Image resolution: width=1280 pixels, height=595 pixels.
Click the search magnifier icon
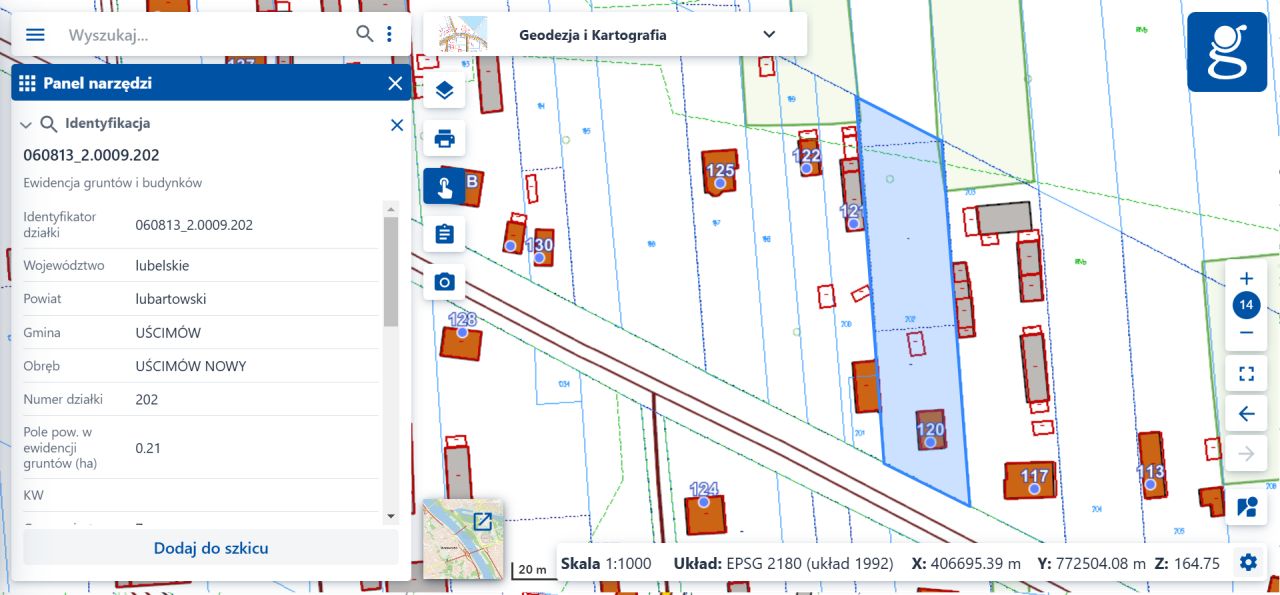pos(365,34)
